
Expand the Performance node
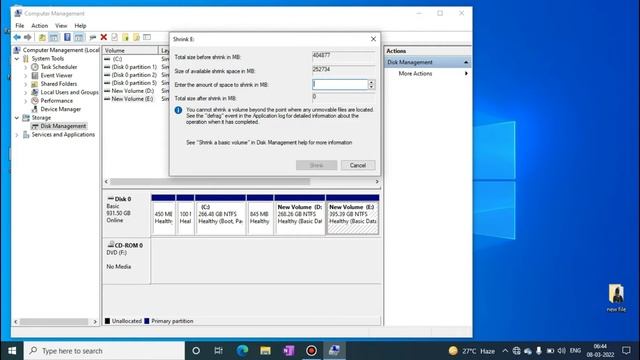tap(26, 101)
